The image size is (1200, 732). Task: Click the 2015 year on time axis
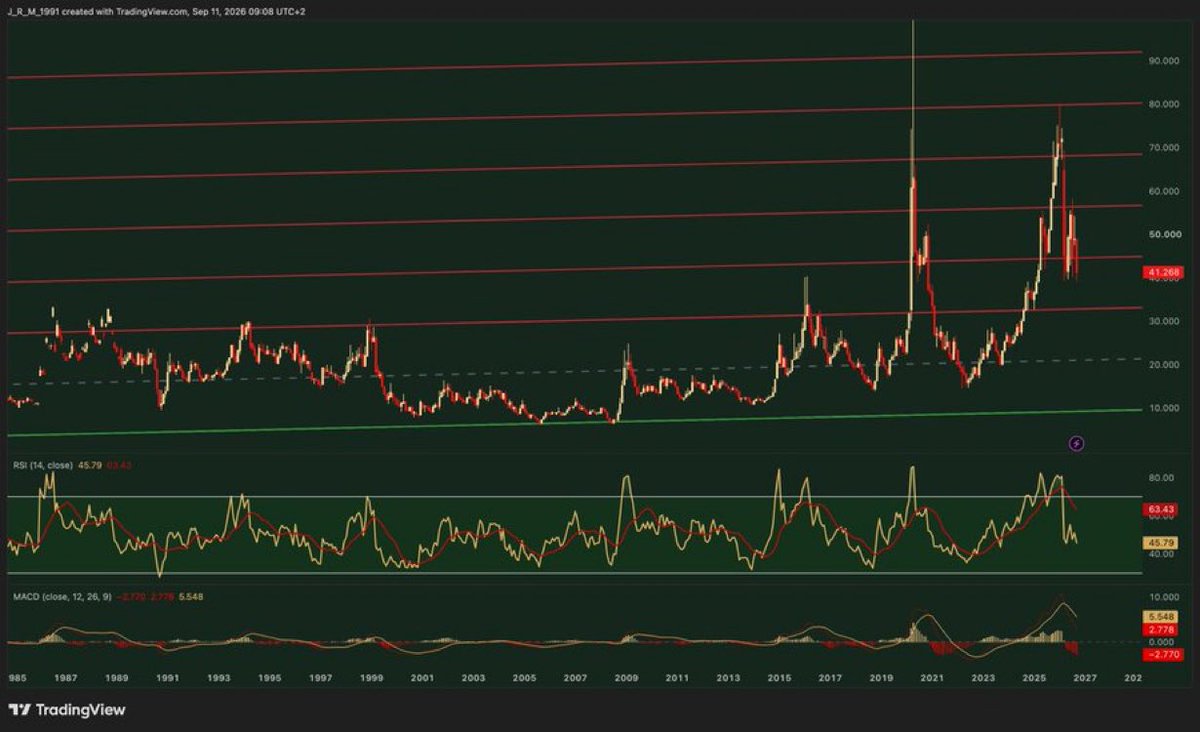[779, 677]
